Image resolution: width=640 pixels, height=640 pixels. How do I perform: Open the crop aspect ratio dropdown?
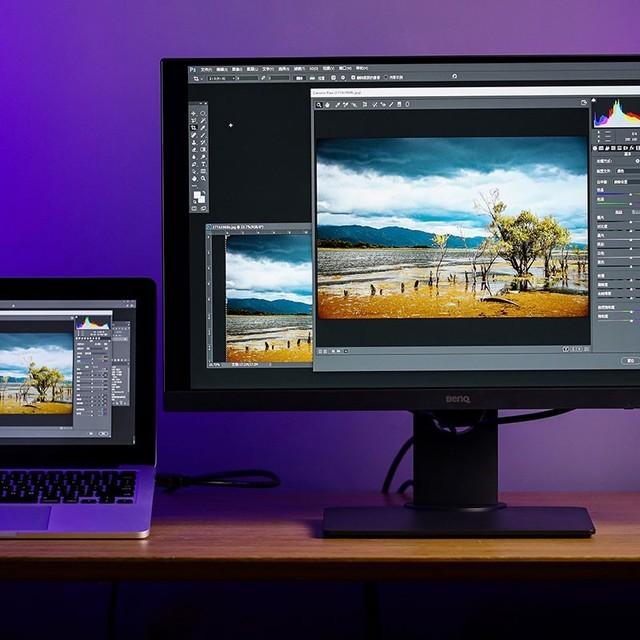222,78
